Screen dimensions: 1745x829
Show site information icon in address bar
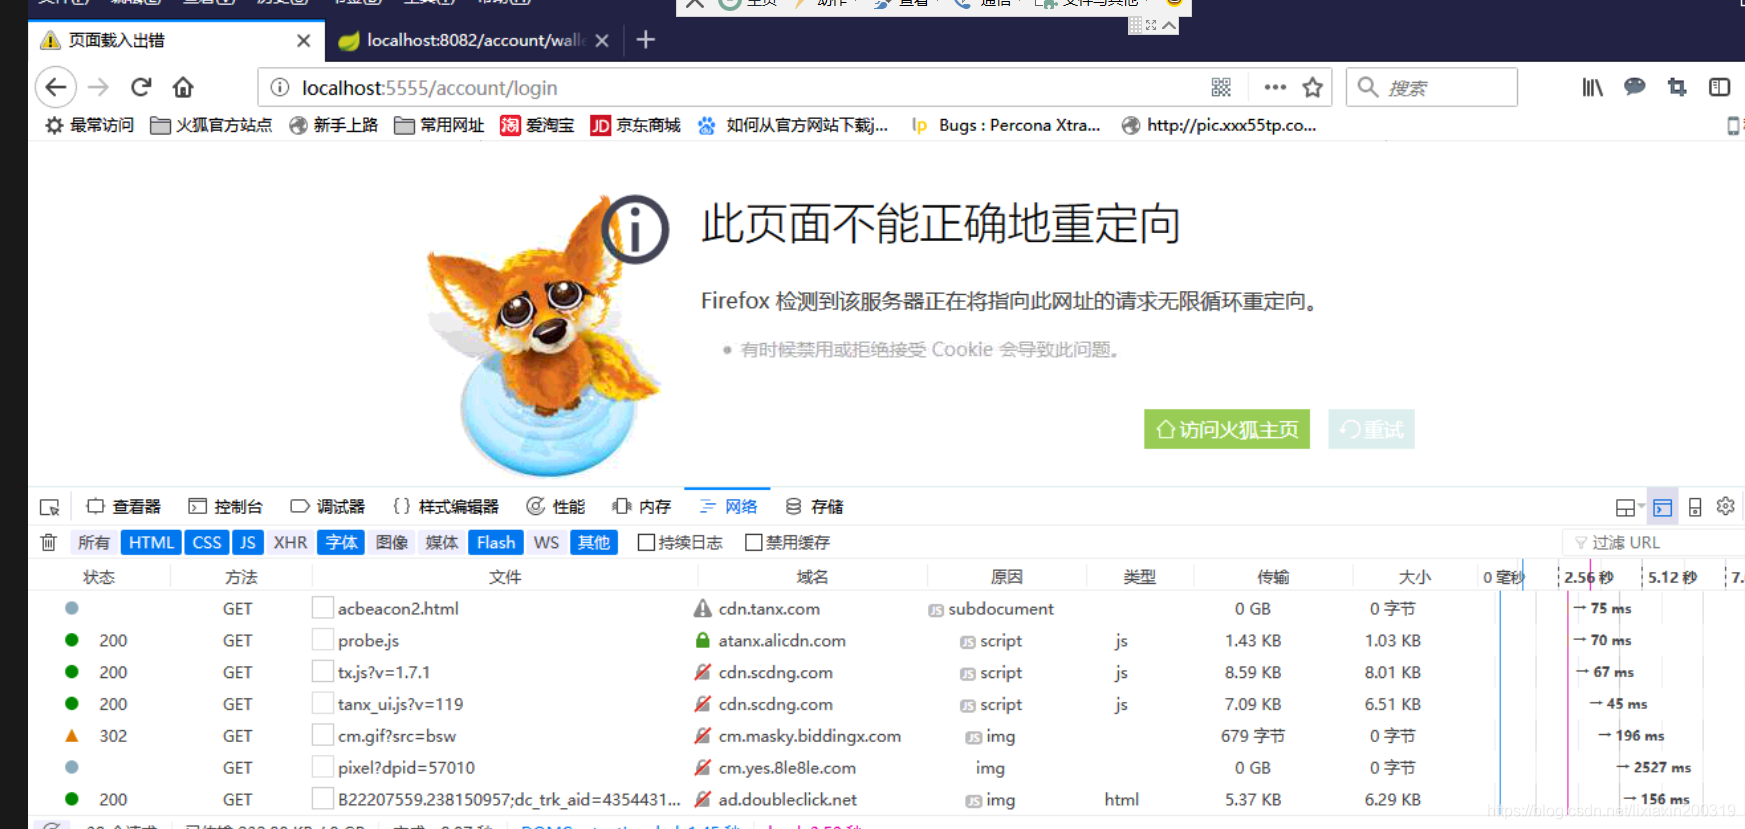pyautogui.click(x=281, y=88)
